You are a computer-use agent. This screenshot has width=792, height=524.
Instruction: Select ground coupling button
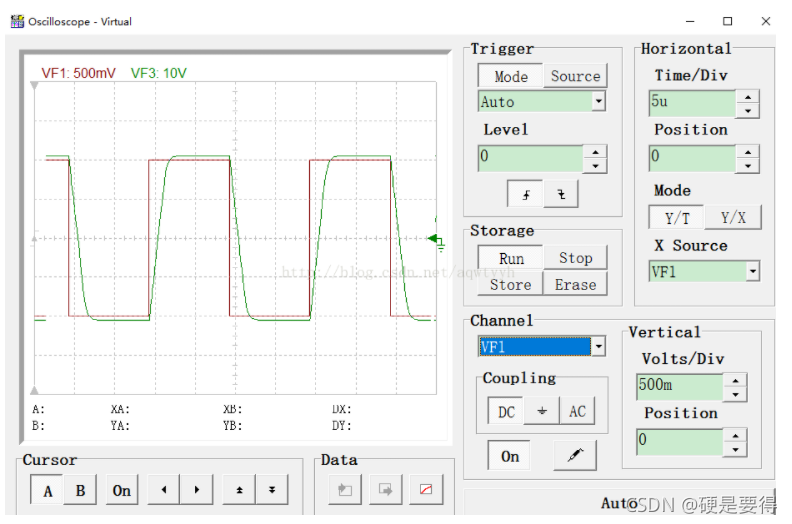pos(542,411)
